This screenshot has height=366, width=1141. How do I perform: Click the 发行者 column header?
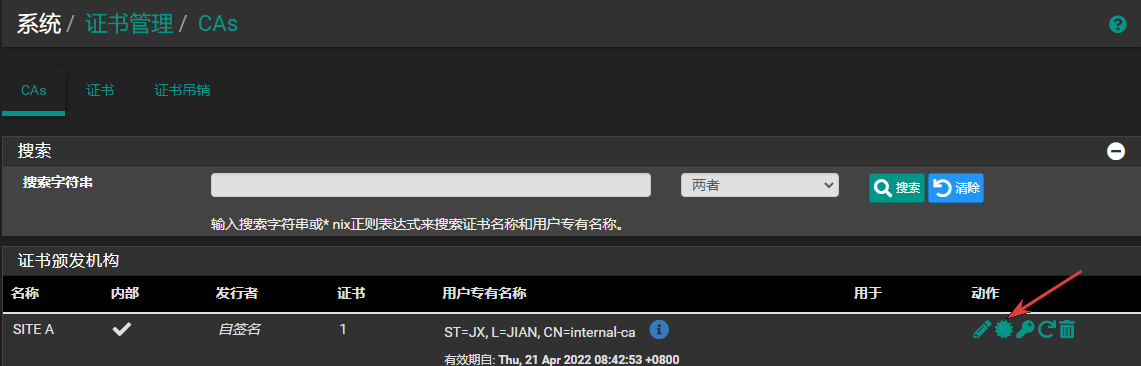236,293
